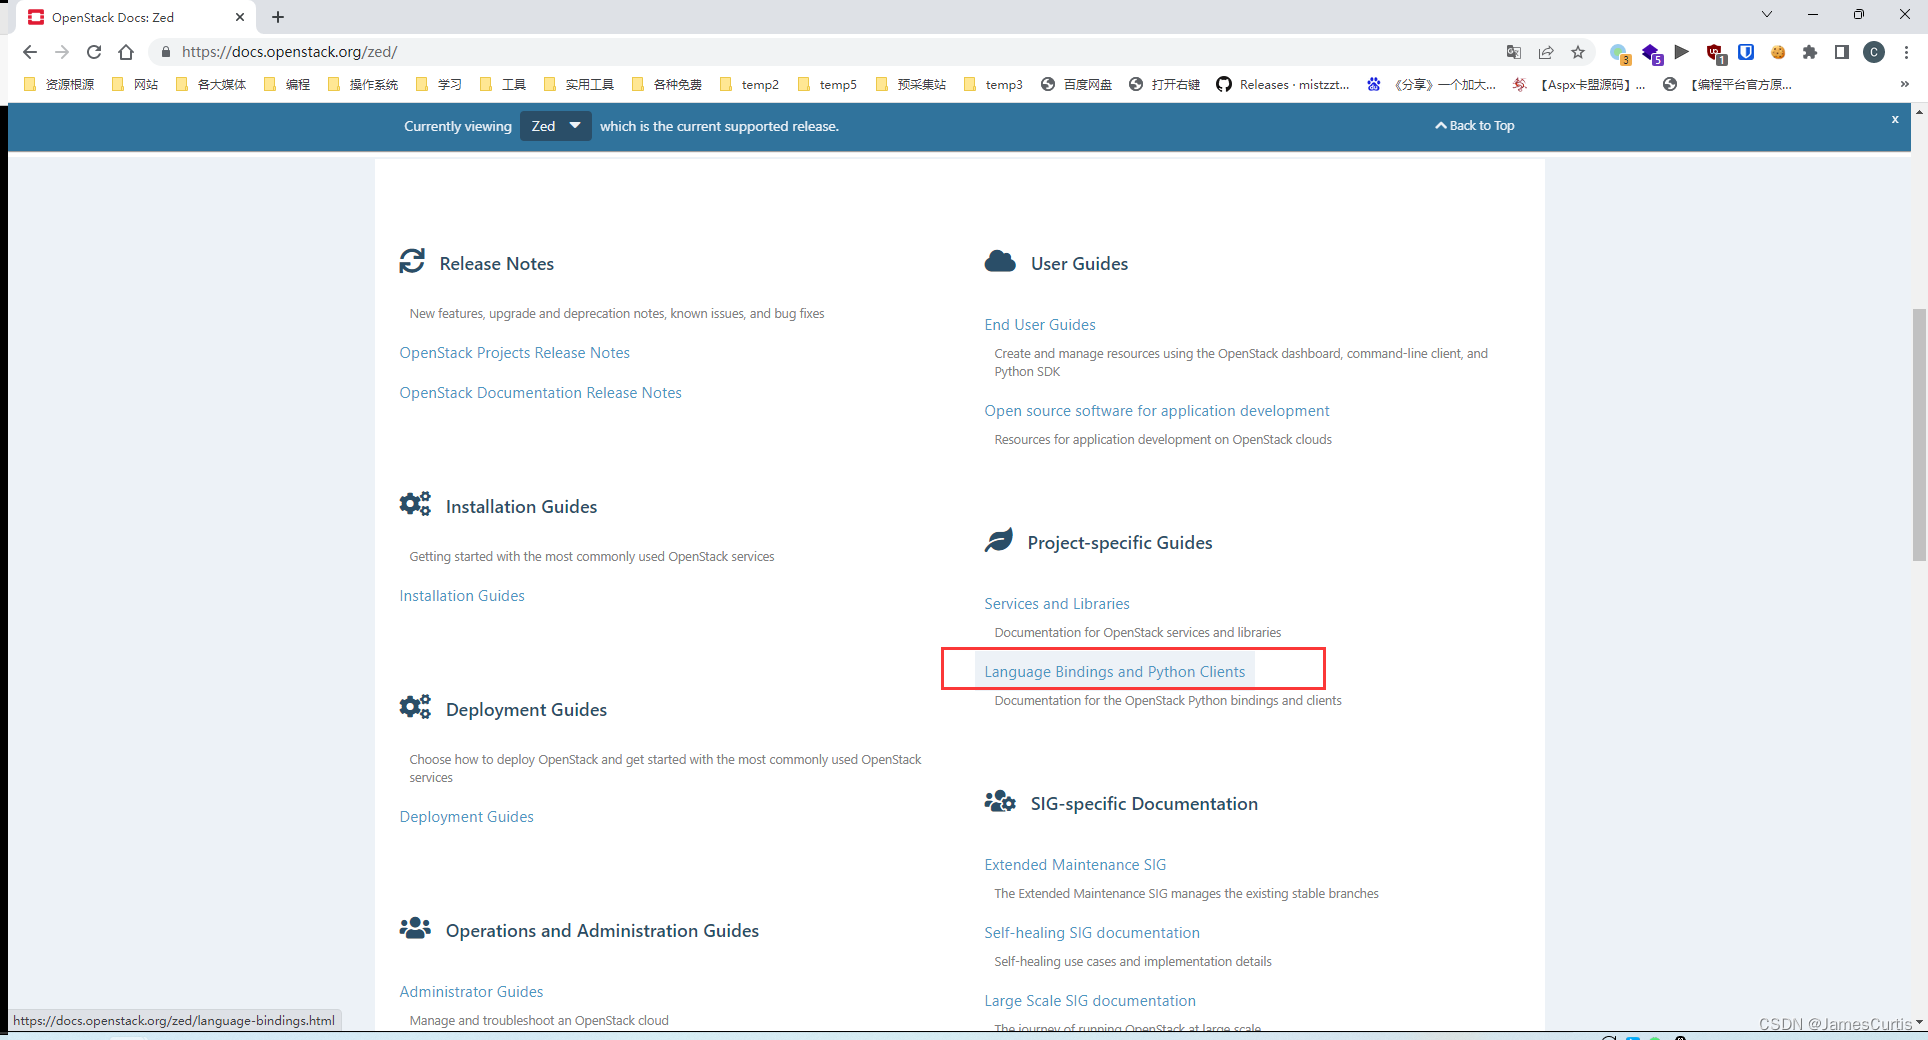Open the 百度网盘 bookmark
The width and height of the screenshot is (1928, 1040).
(x=1077, y=84)
